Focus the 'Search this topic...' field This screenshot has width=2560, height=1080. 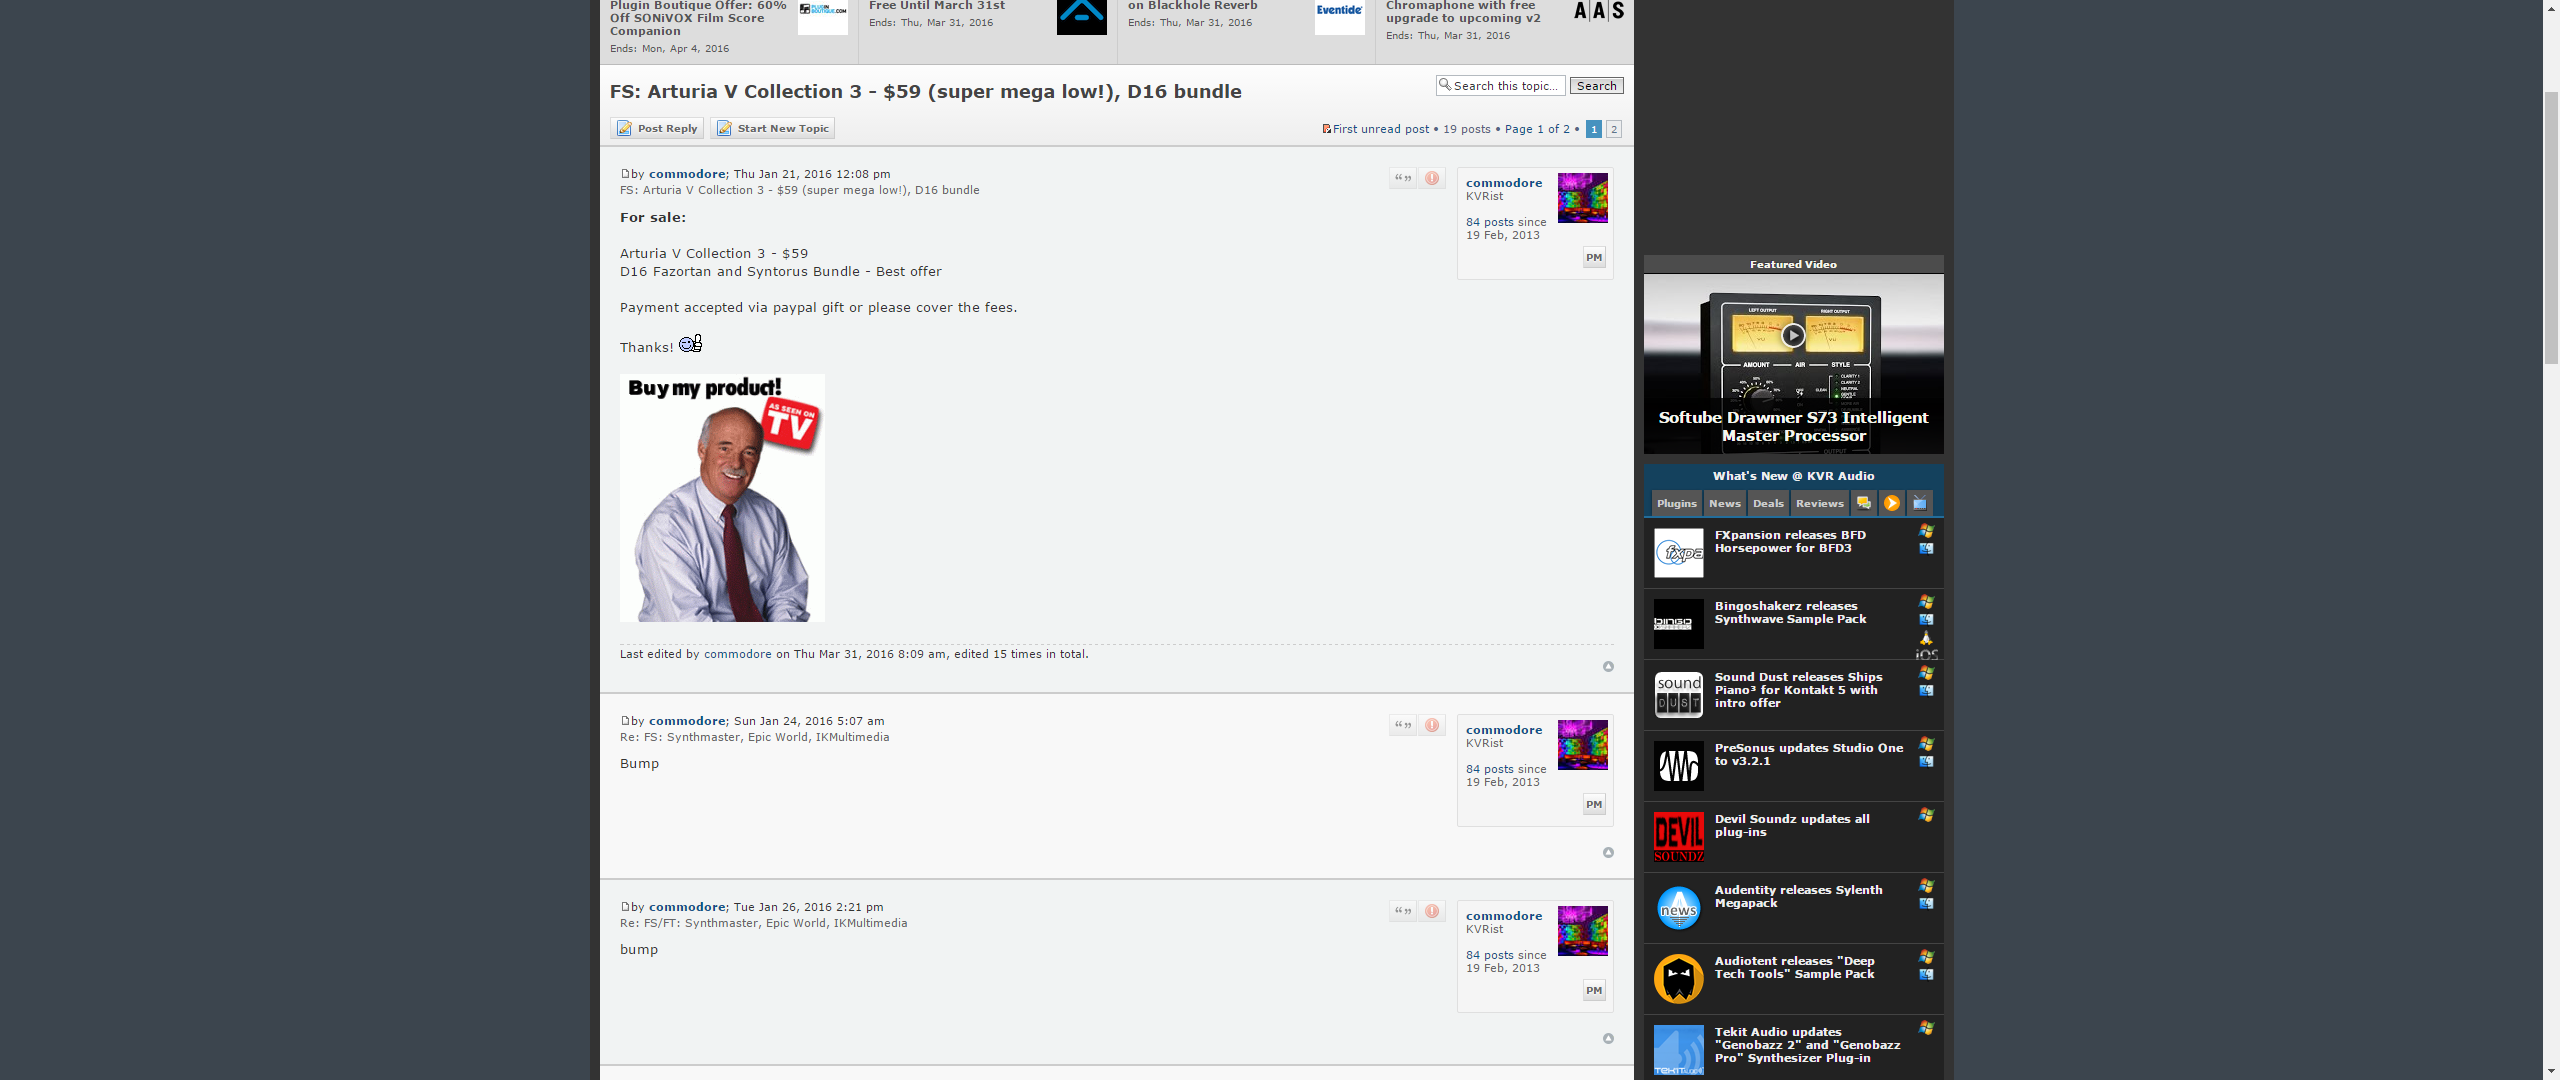coord(1500,86)
